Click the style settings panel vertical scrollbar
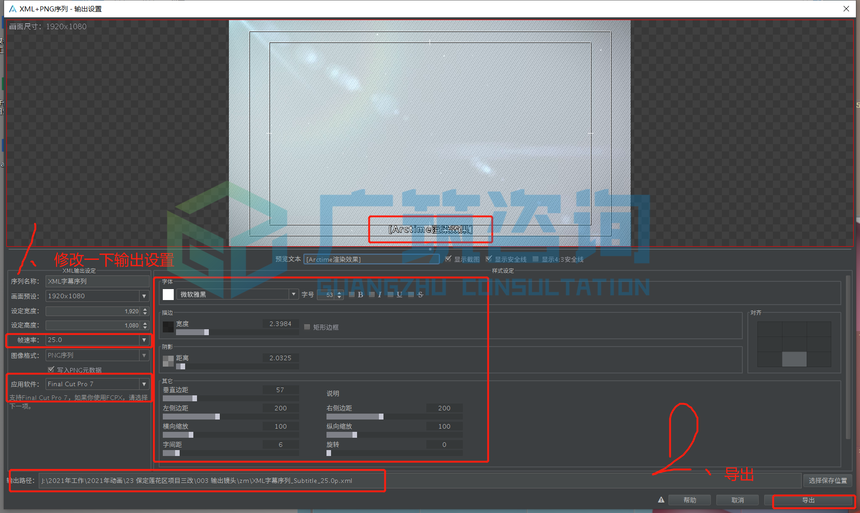 click(850, 357)
